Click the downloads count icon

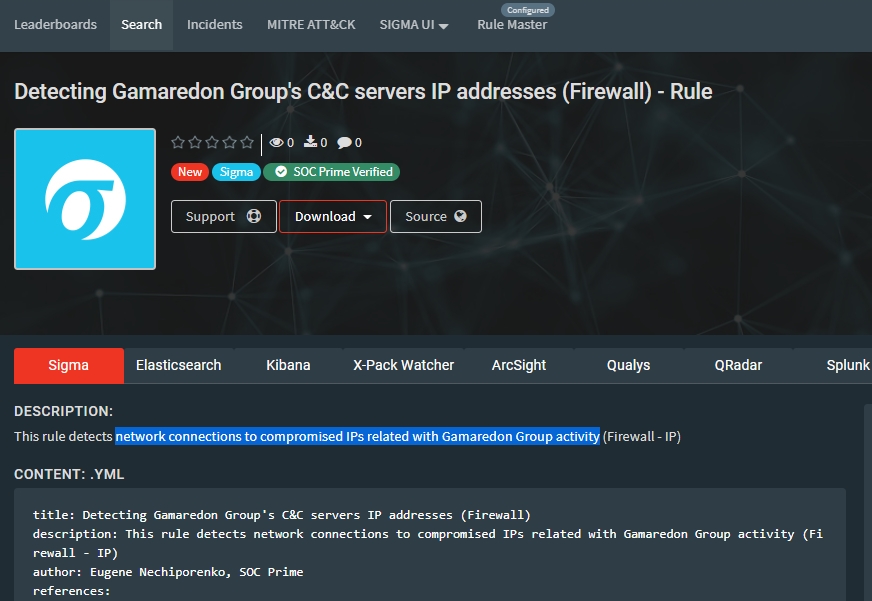(x=311, y=143)
